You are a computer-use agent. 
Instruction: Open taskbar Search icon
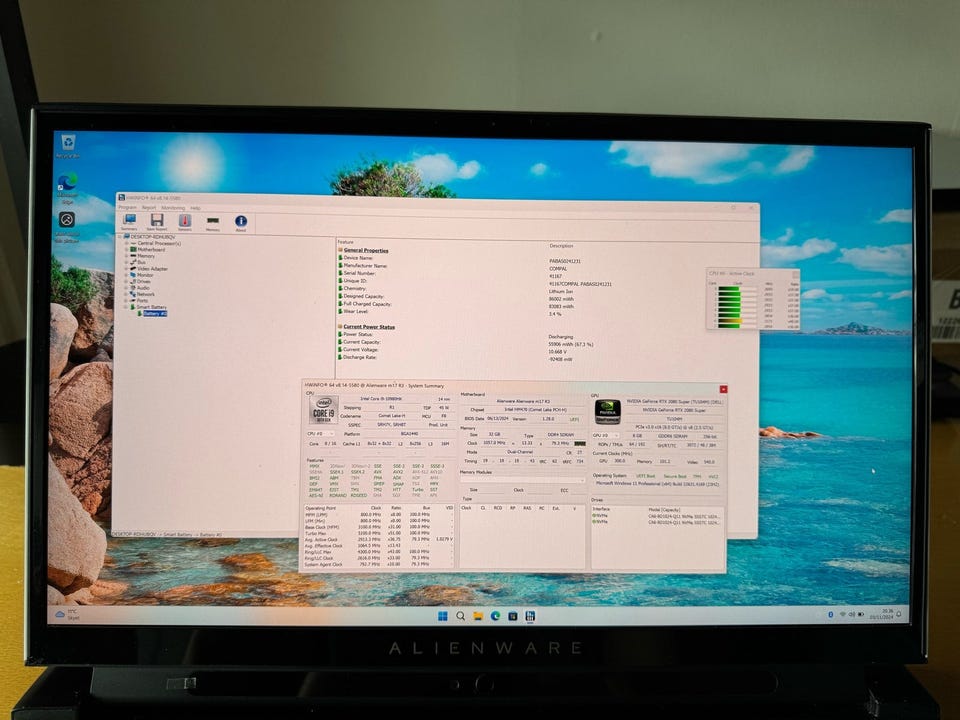[460, 615]
